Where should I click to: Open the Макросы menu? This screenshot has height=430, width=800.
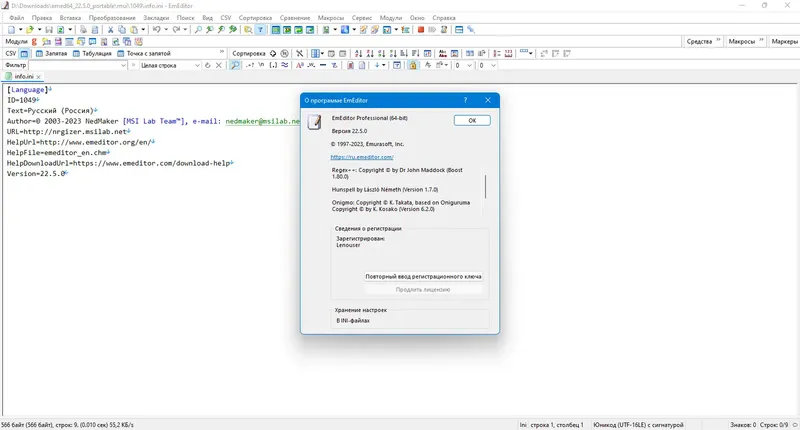pos(331,17)
